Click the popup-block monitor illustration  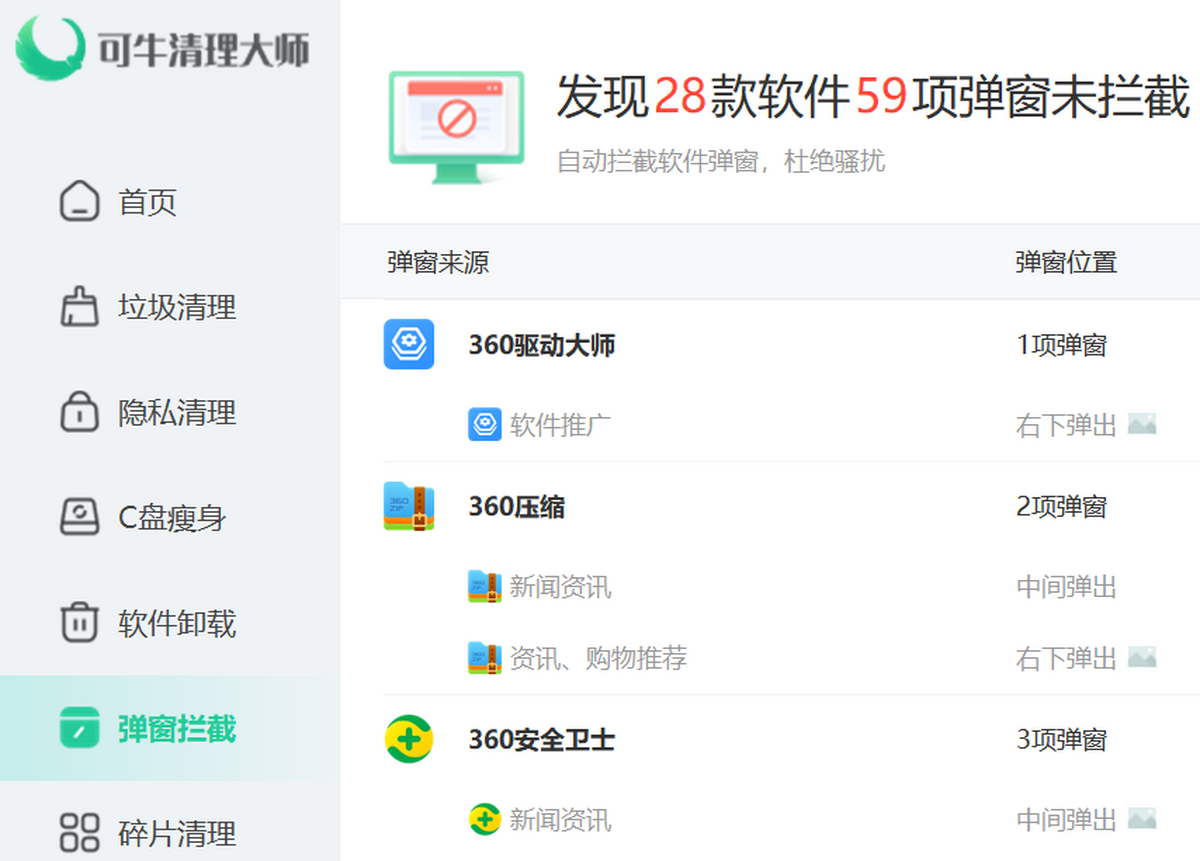point(456,127)
